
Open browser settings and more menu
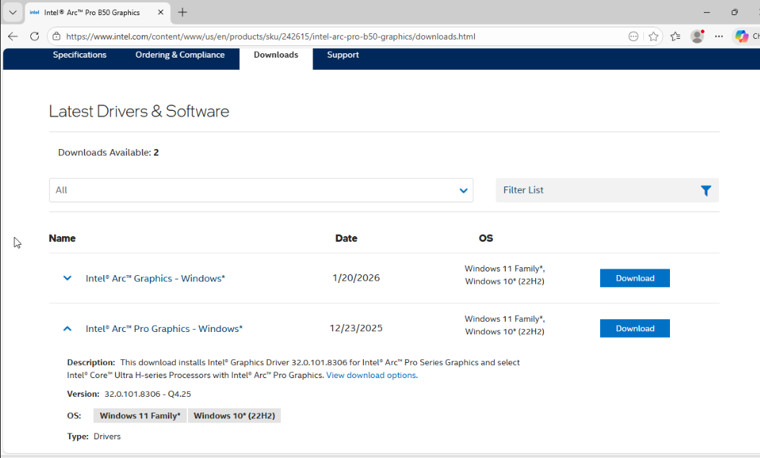[719, 36]
